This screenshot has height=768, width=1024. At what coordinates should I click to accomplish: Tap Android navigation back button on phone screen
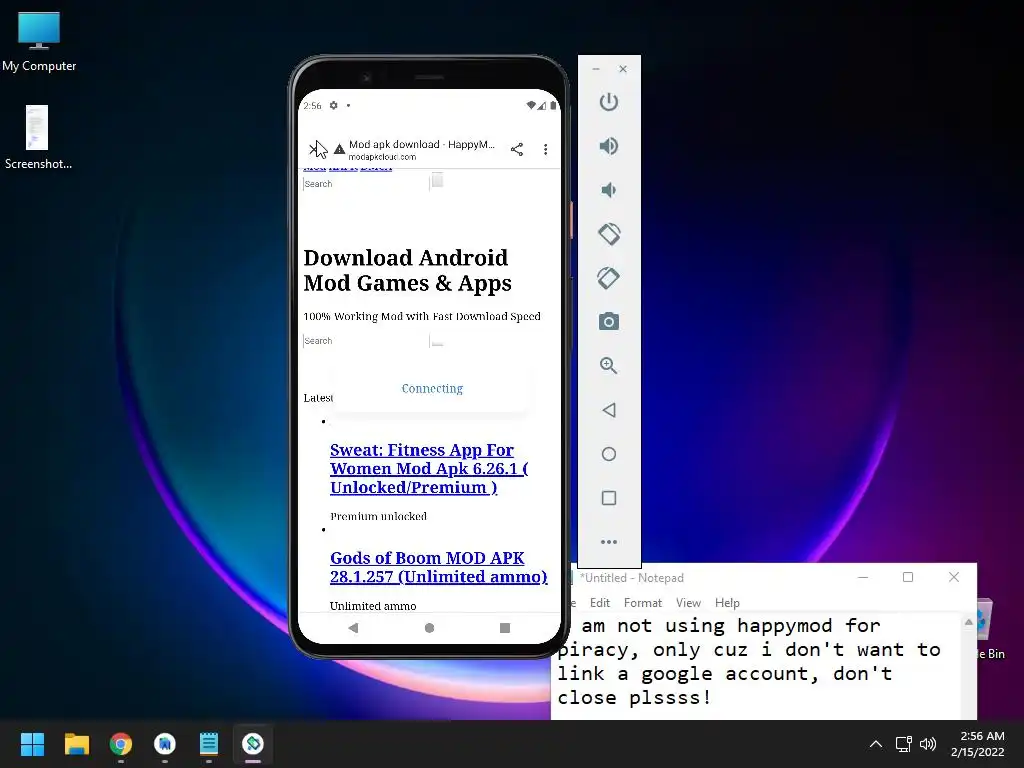point(353,628)
